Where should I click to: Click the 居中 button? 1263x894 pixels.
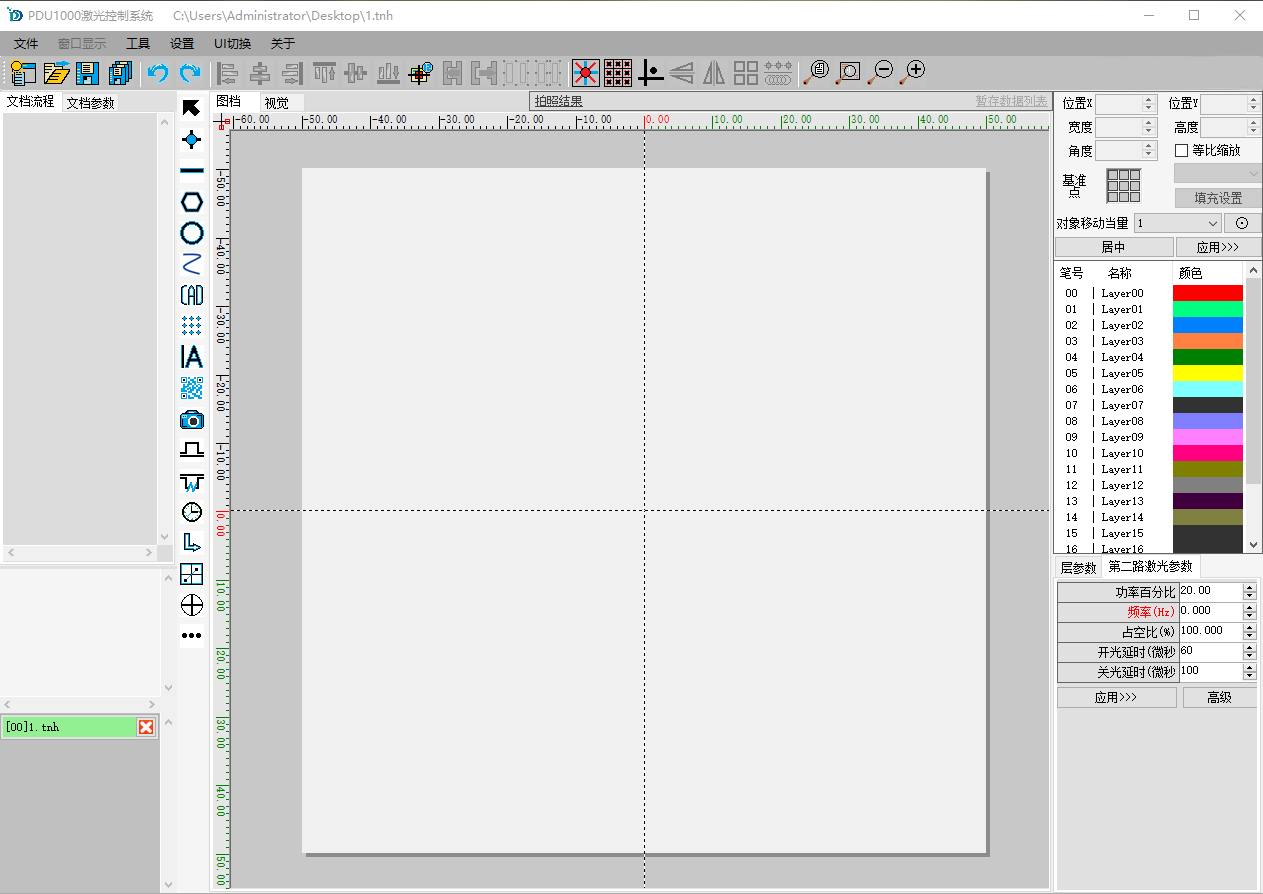pos(1113,247)
